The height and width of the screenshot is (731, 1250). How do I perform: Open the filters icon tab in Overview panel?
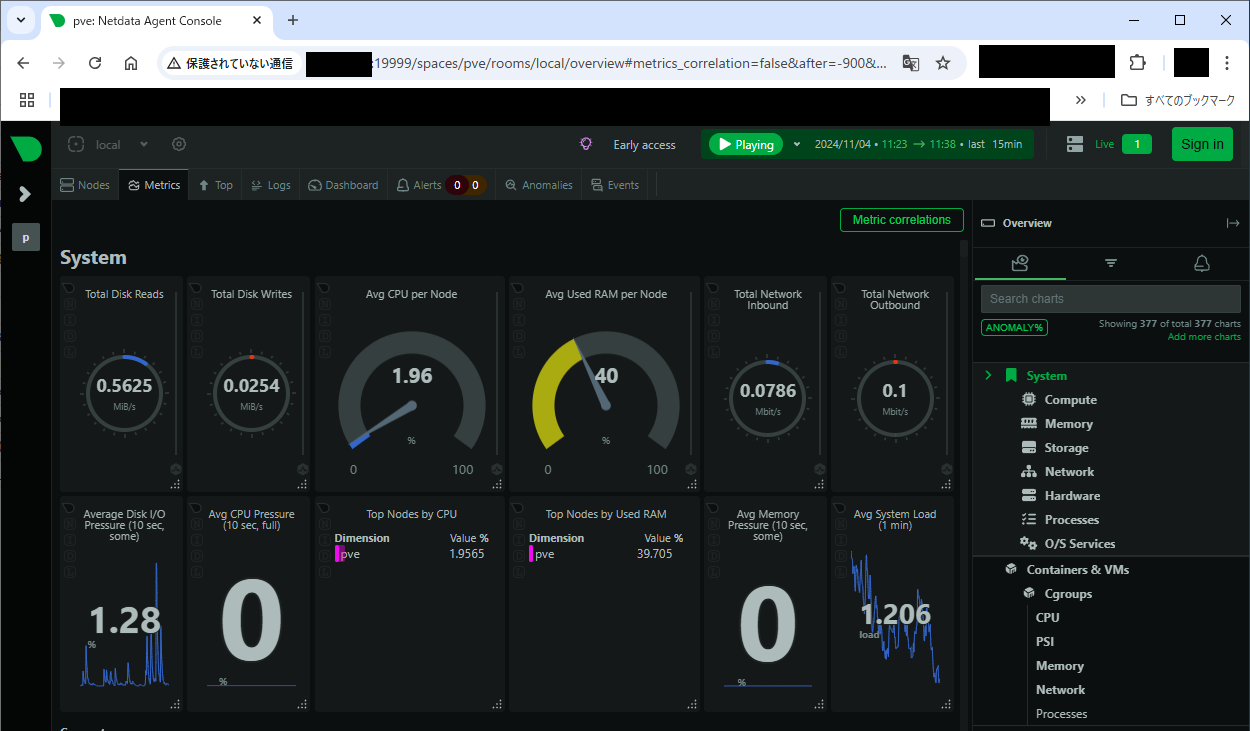click(1111, 263)
